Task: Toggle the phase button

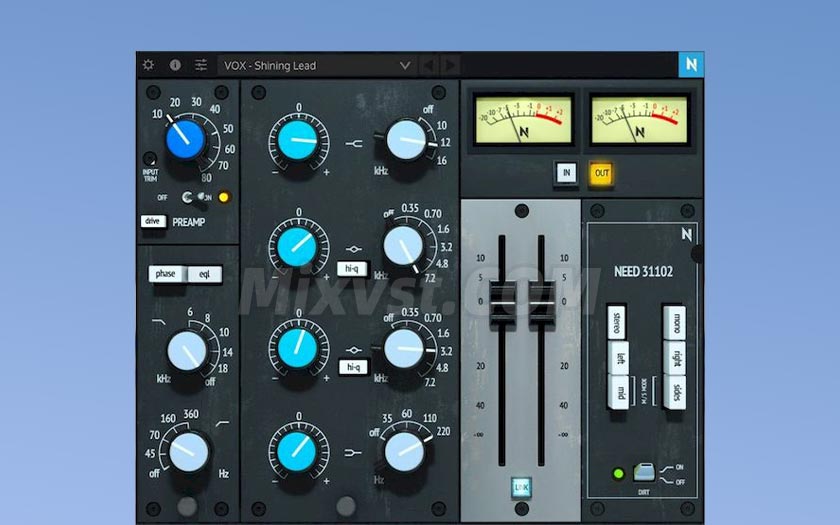Action: pyautogui.click(x=166, y=274)
